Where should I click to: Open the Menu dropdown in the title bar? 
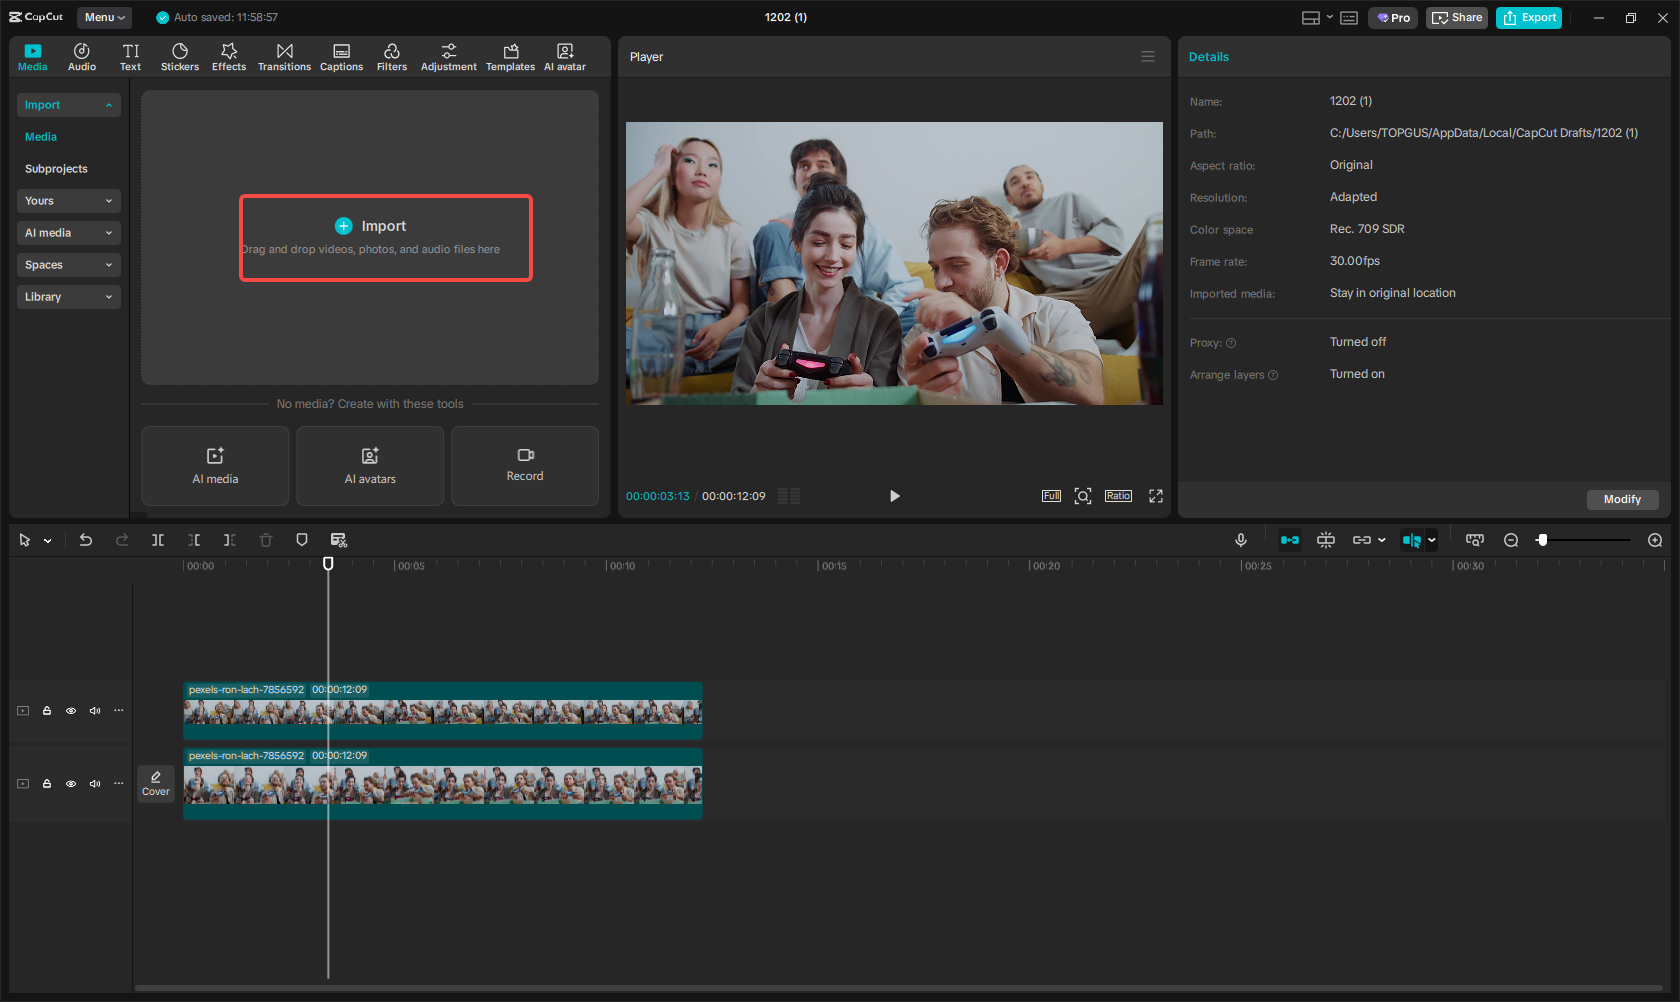pos(104,17)
